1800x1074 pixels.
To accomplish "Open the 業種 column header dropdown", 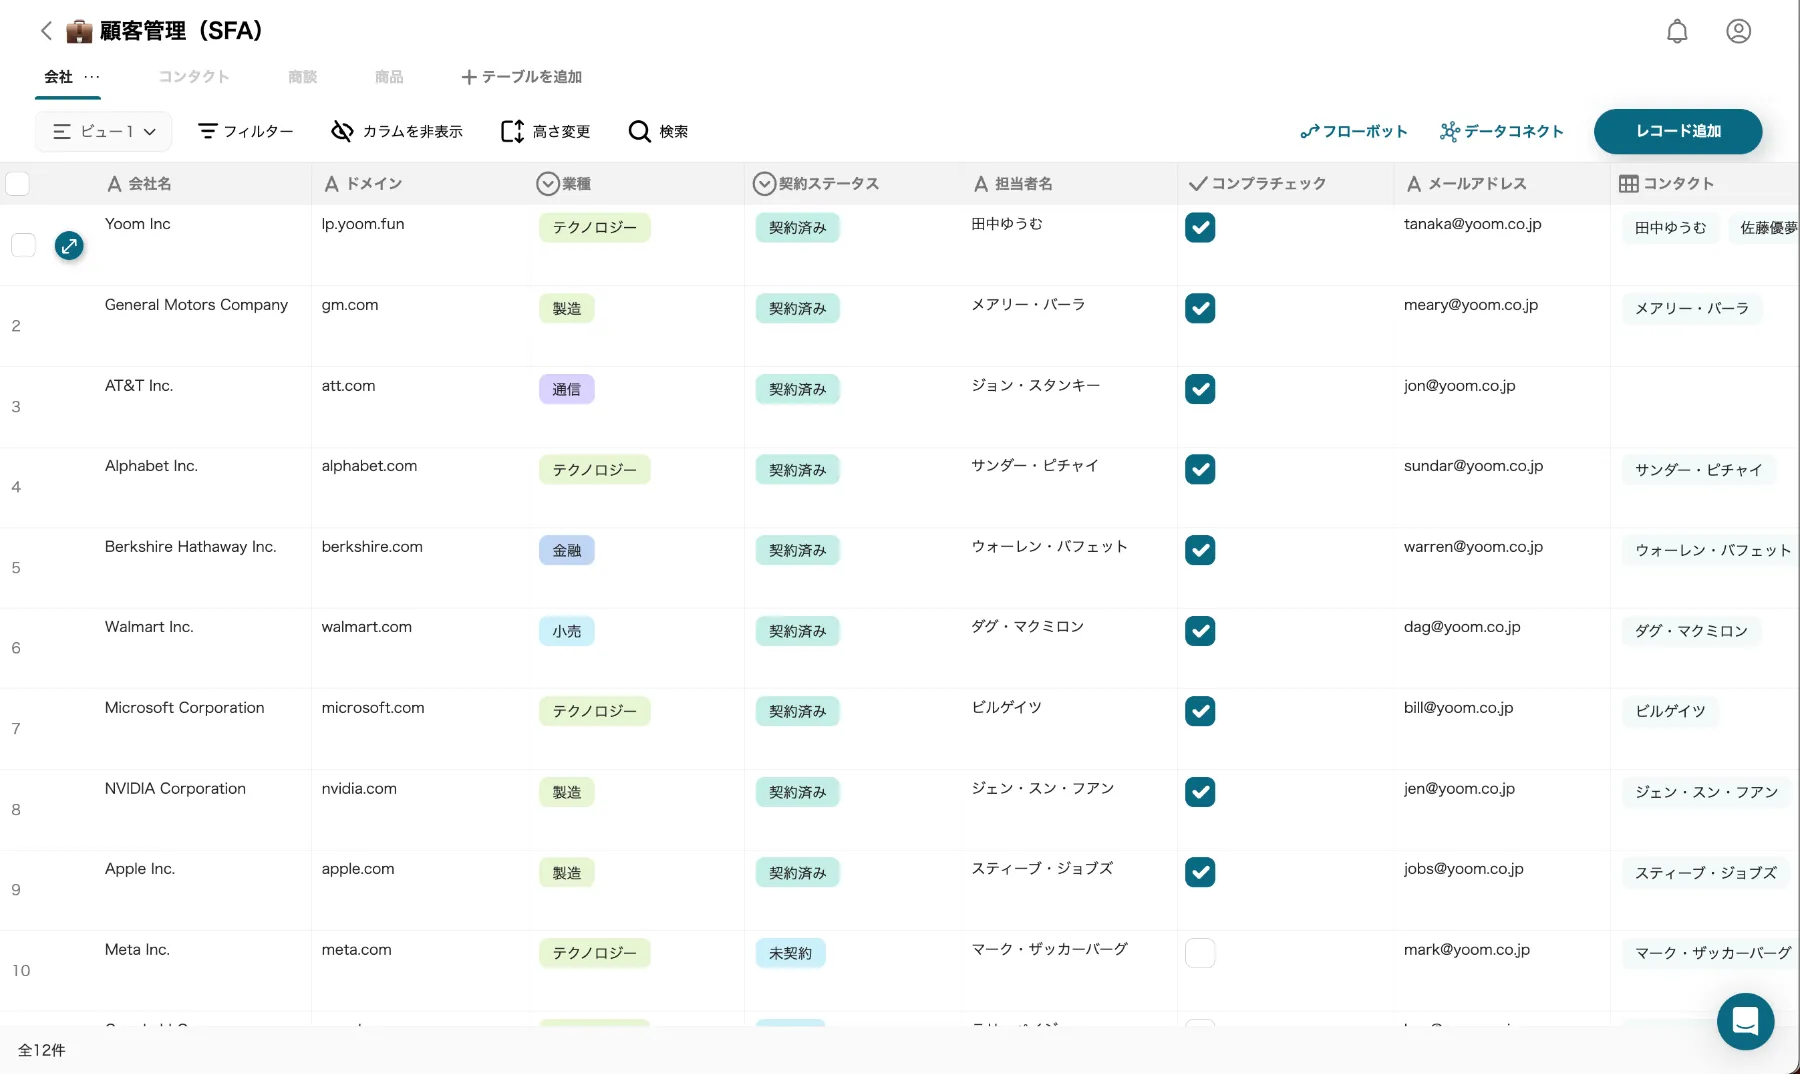I will (546, 183).
